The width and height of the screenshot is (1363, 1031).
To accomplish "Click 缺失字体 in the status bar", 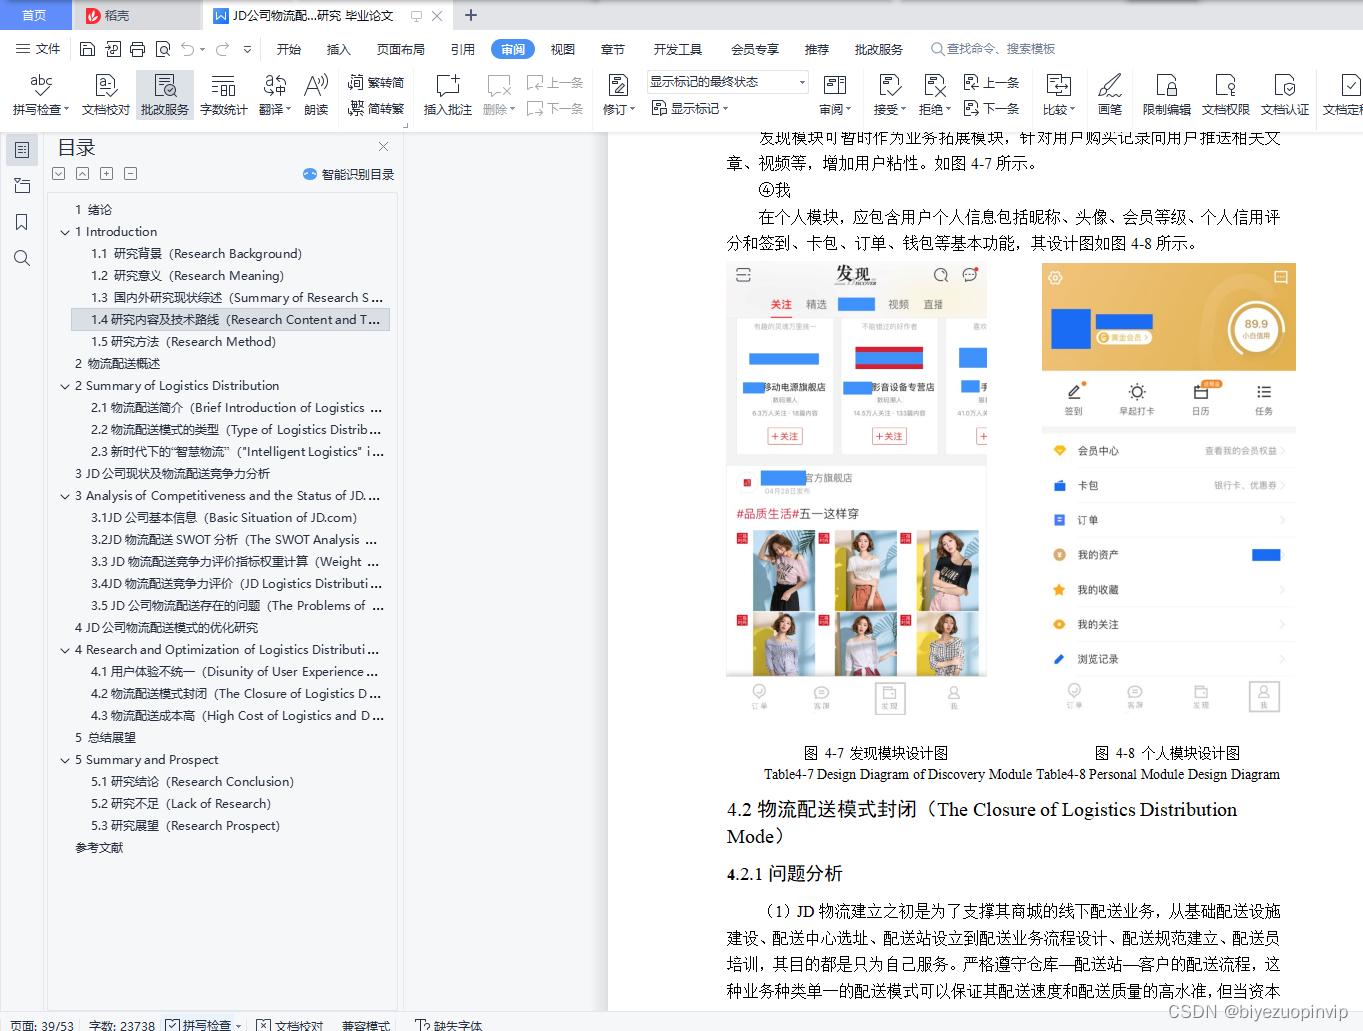I will coord(449,1024).
